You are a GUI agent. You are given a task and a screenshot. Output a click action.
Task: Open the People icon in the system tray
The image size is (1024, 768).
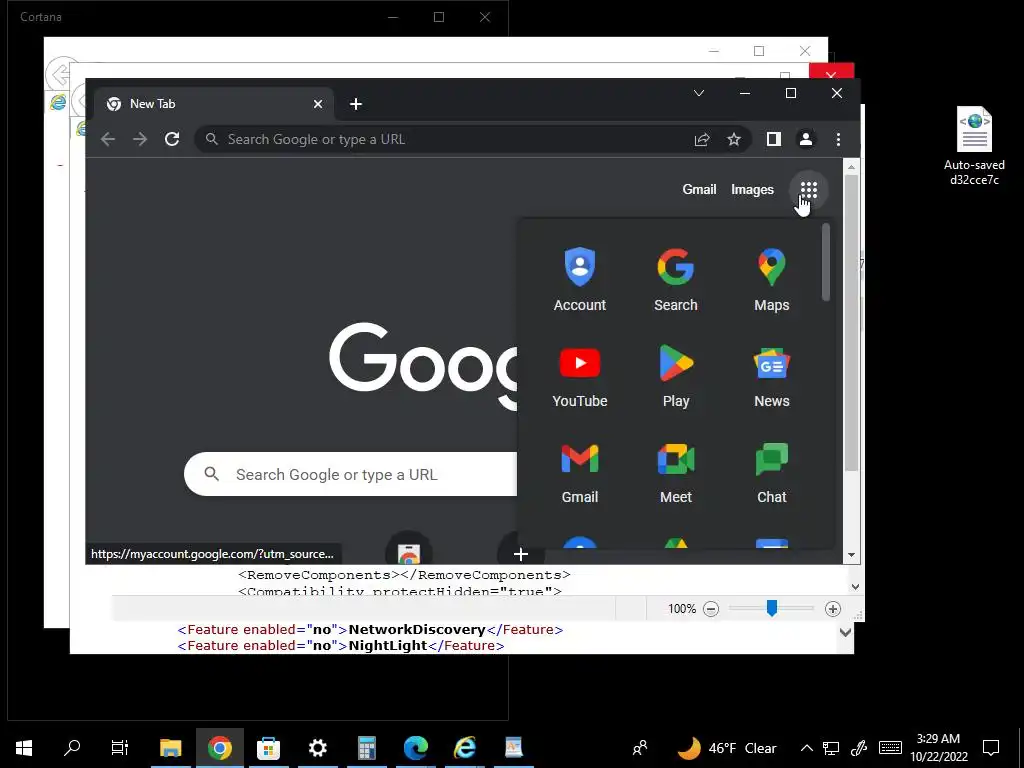[640, 748]
